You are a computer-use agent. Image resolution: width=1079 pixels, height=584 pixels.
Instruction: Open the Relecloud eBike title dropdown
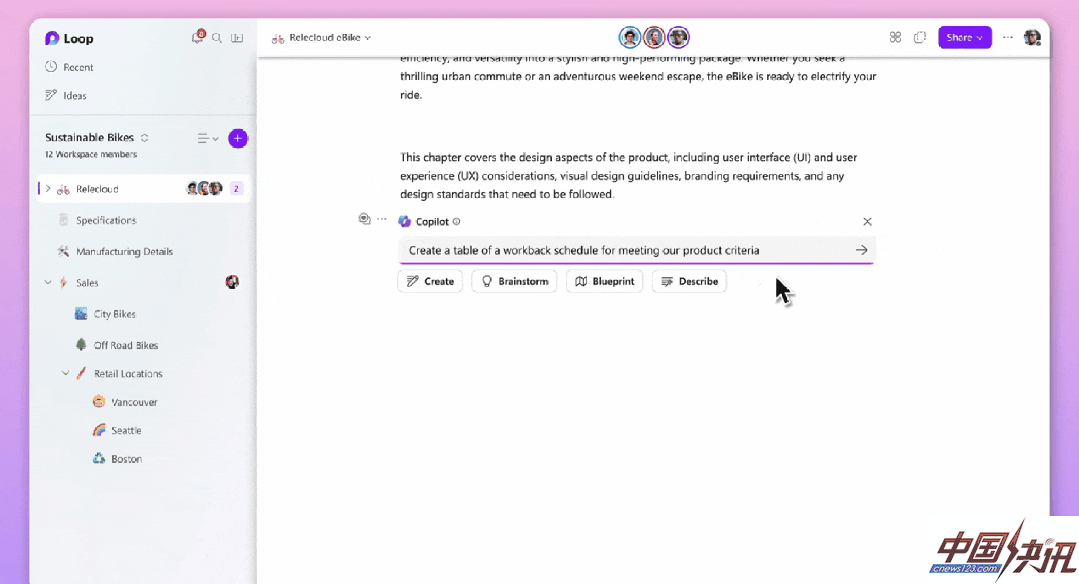tap(322, 38)
